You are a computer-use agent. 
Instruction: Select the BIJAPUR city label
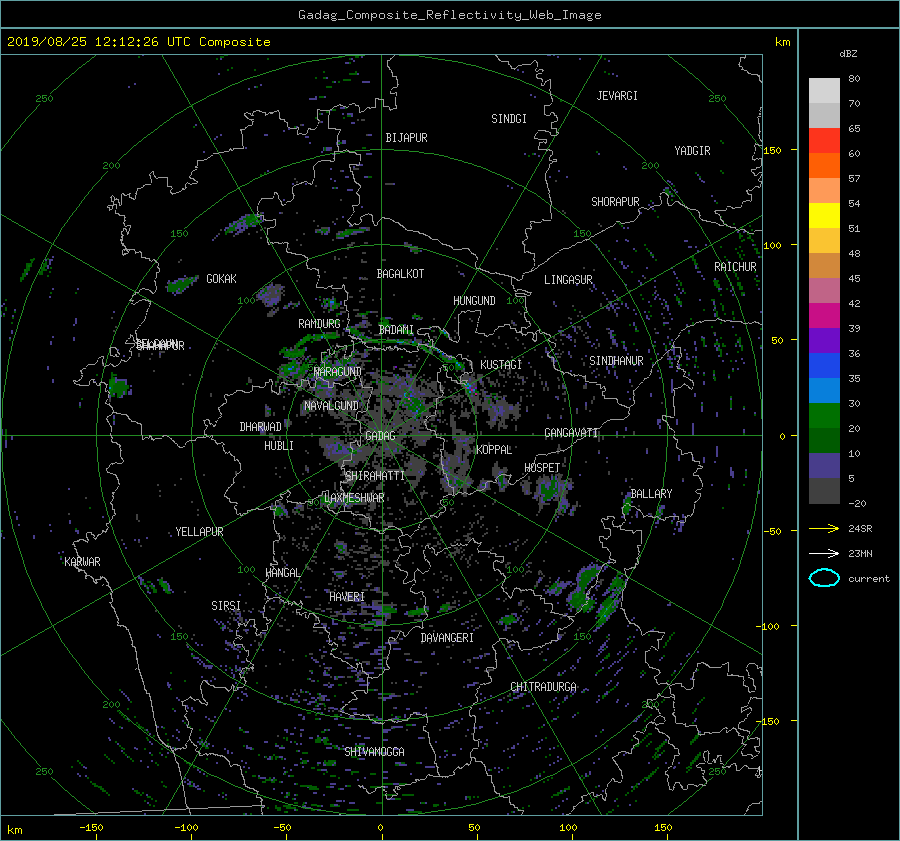(406, 138)
